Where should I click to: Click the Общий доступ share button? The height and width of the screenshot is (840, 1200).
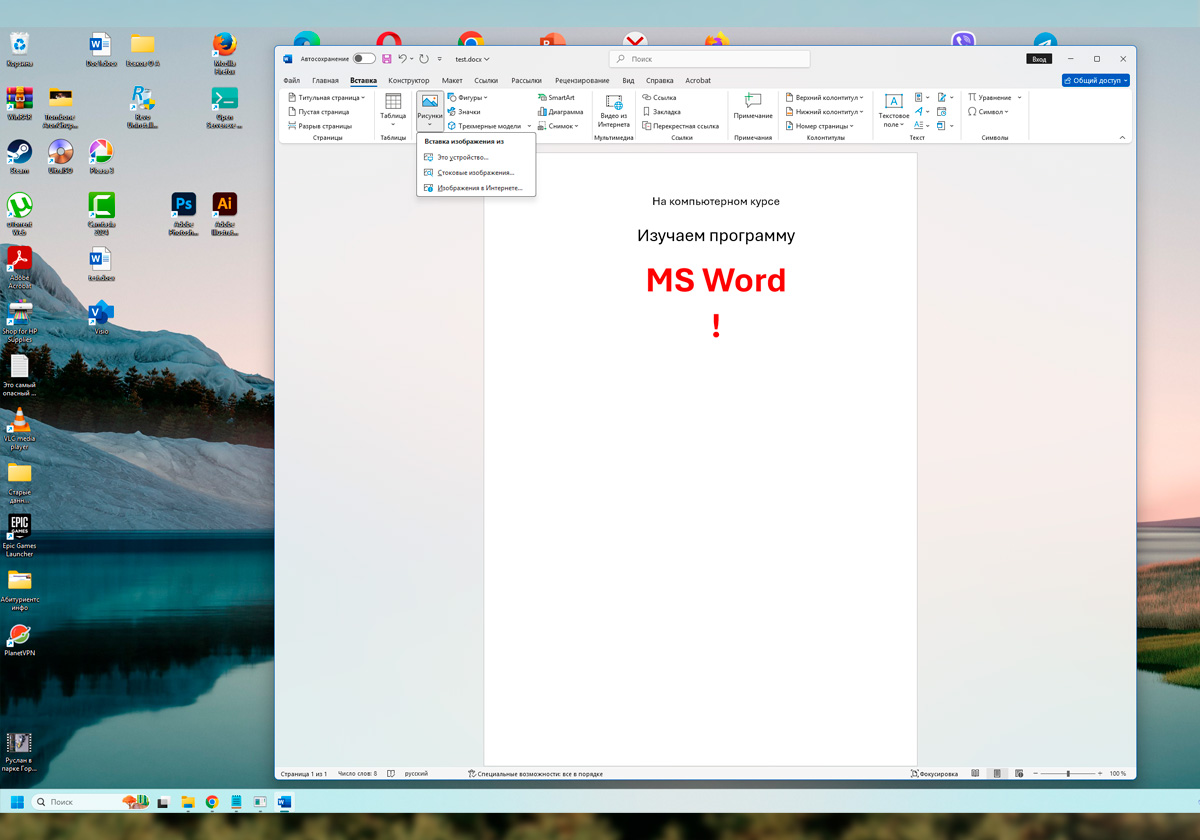click(1095, 81)
